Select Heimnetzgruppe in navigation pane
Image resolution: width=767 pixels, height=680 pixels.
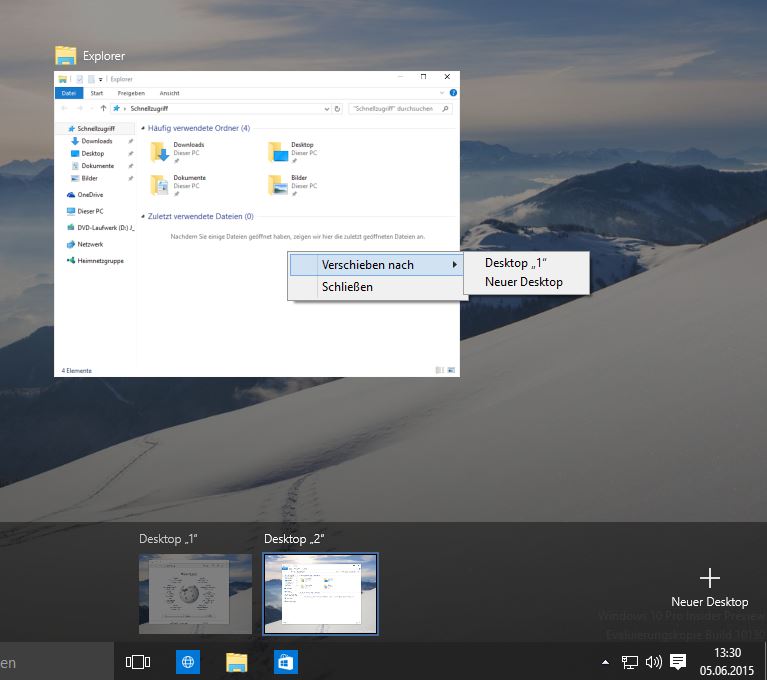point(100,261)
